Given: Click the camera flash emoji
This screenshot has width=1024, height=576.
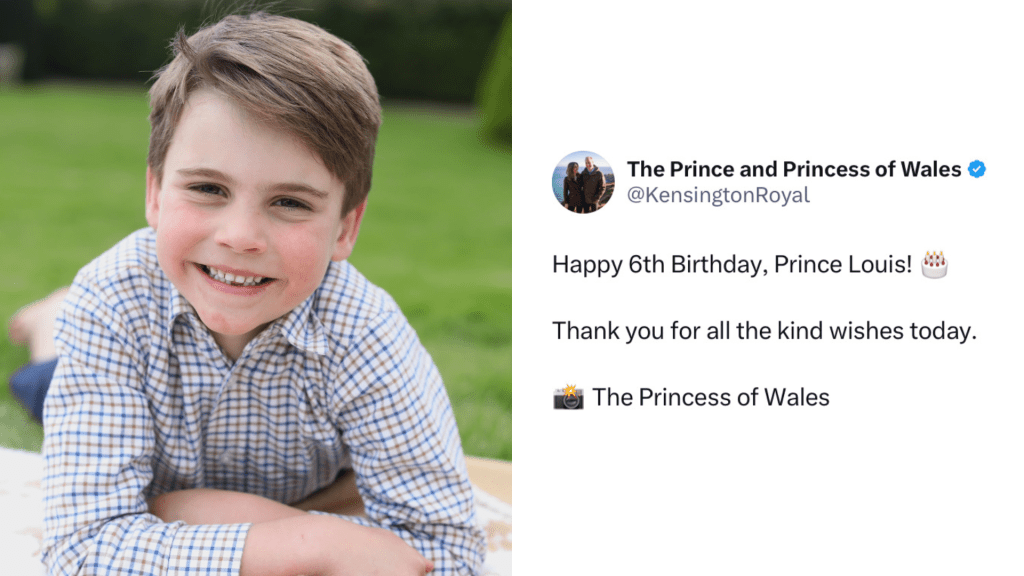Looking at the screenshot, I should point(568,397).
